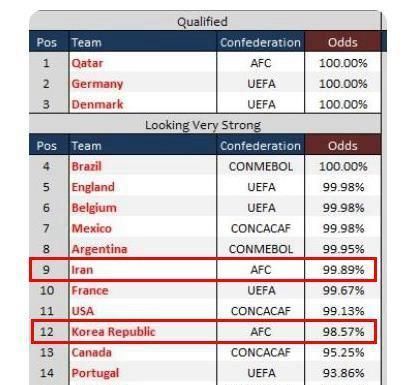Click Confederation header in Looking Very Strong table
The image size is (414, 385).
tap(260, 146)
